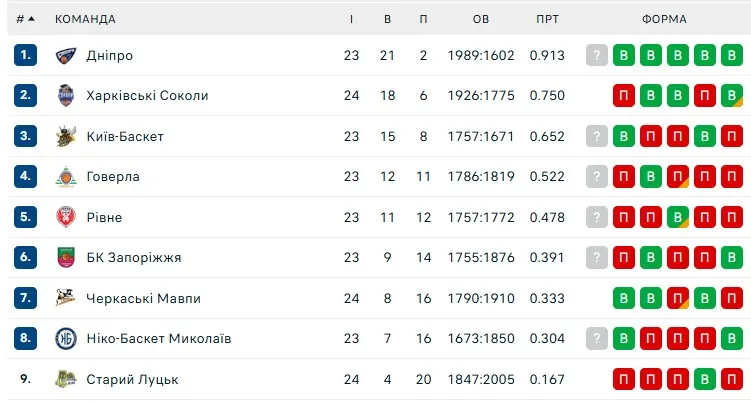Click Черкаські Мавпи's first green В form badge
The height and width of the screenshot is (403, 751).
(624, 298)
